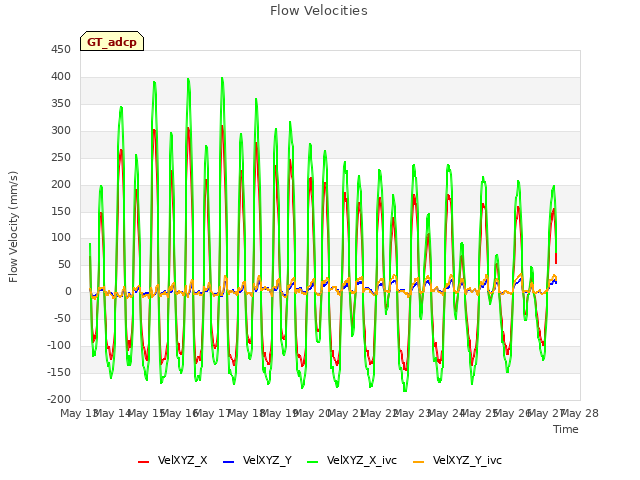Click the 400 y-axis tick label
640x480 pixels.
pos(61,77)
